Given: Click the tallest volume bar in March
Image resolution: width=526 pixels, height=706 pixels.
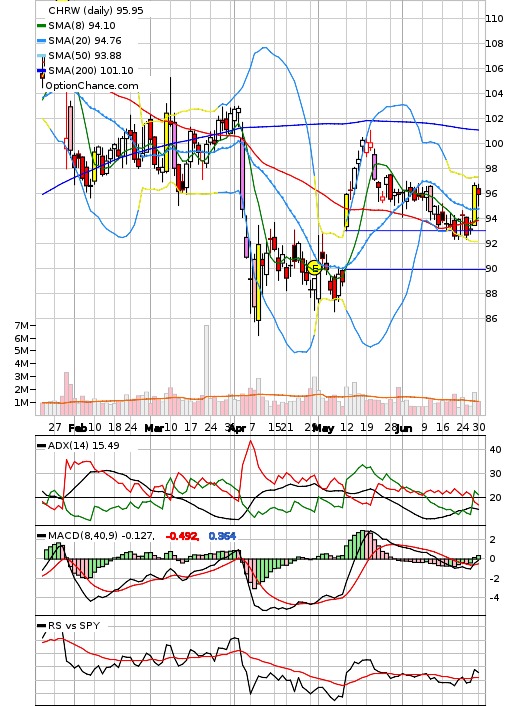Looking at the screenshot, I should pos(207,370).
